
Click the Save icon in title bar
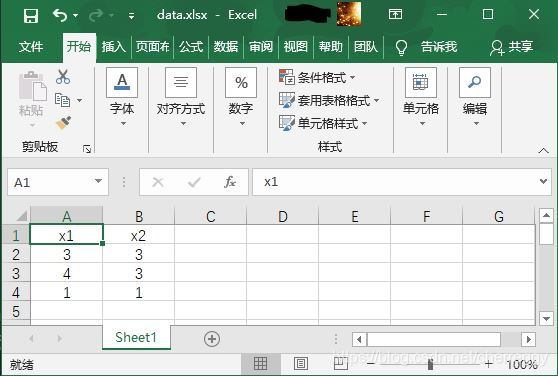tap(31, 16)
